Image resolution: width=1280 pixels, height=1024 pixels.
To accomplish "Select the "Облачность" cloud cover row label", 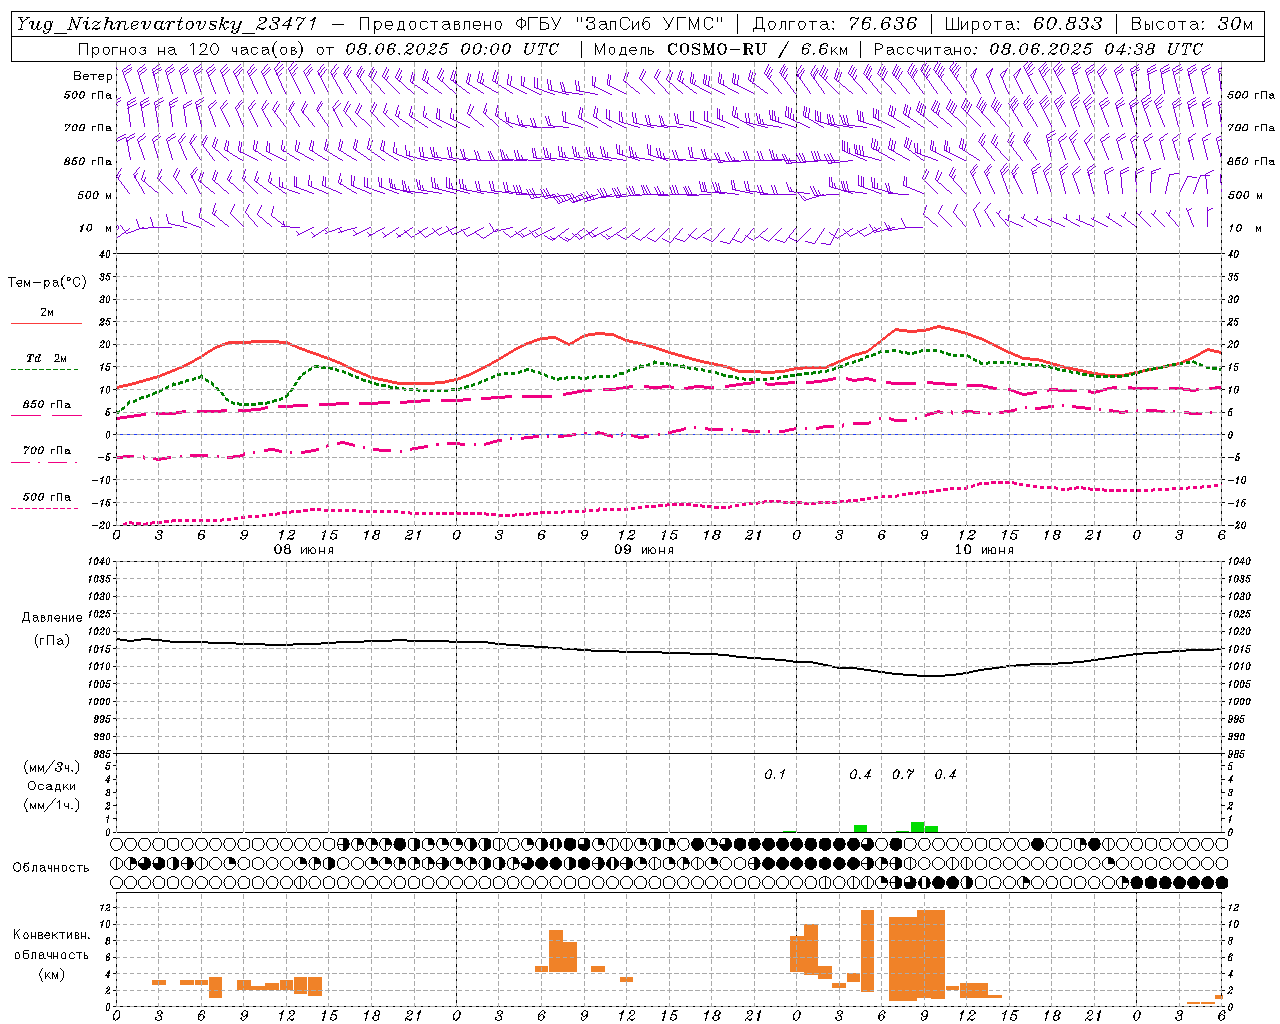I will (51, 867).
